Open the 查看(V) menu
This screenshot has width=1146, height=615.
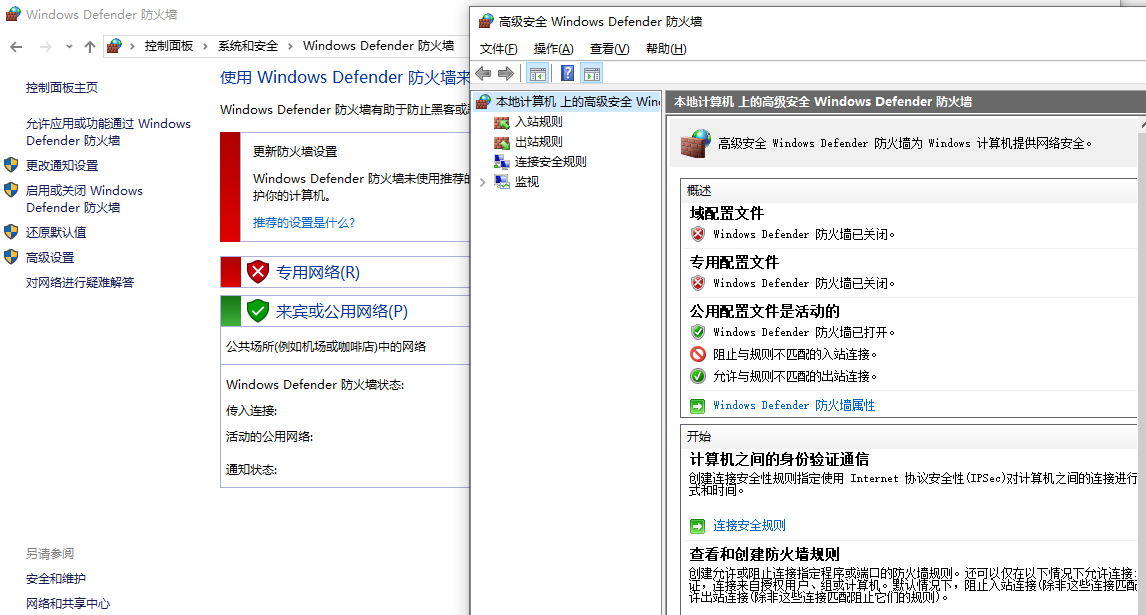pos(610,49)
